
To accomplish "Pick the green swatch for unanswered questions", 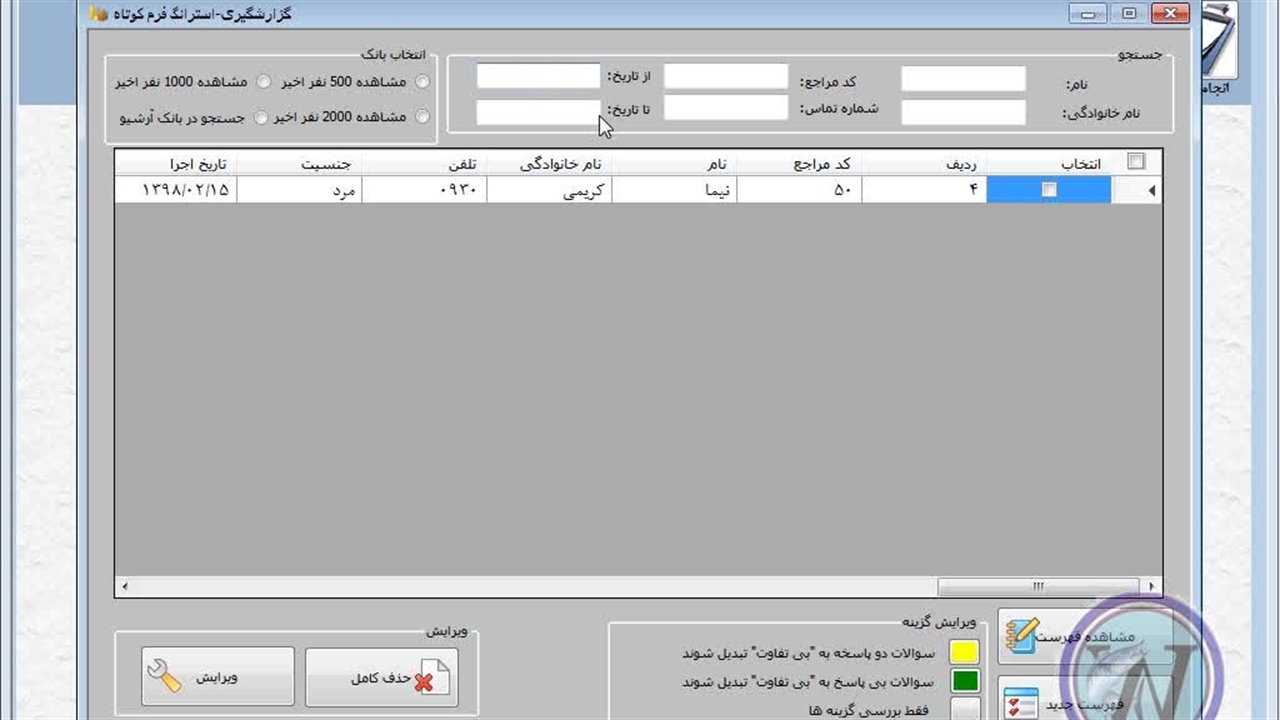I will (x=965, y=682).
